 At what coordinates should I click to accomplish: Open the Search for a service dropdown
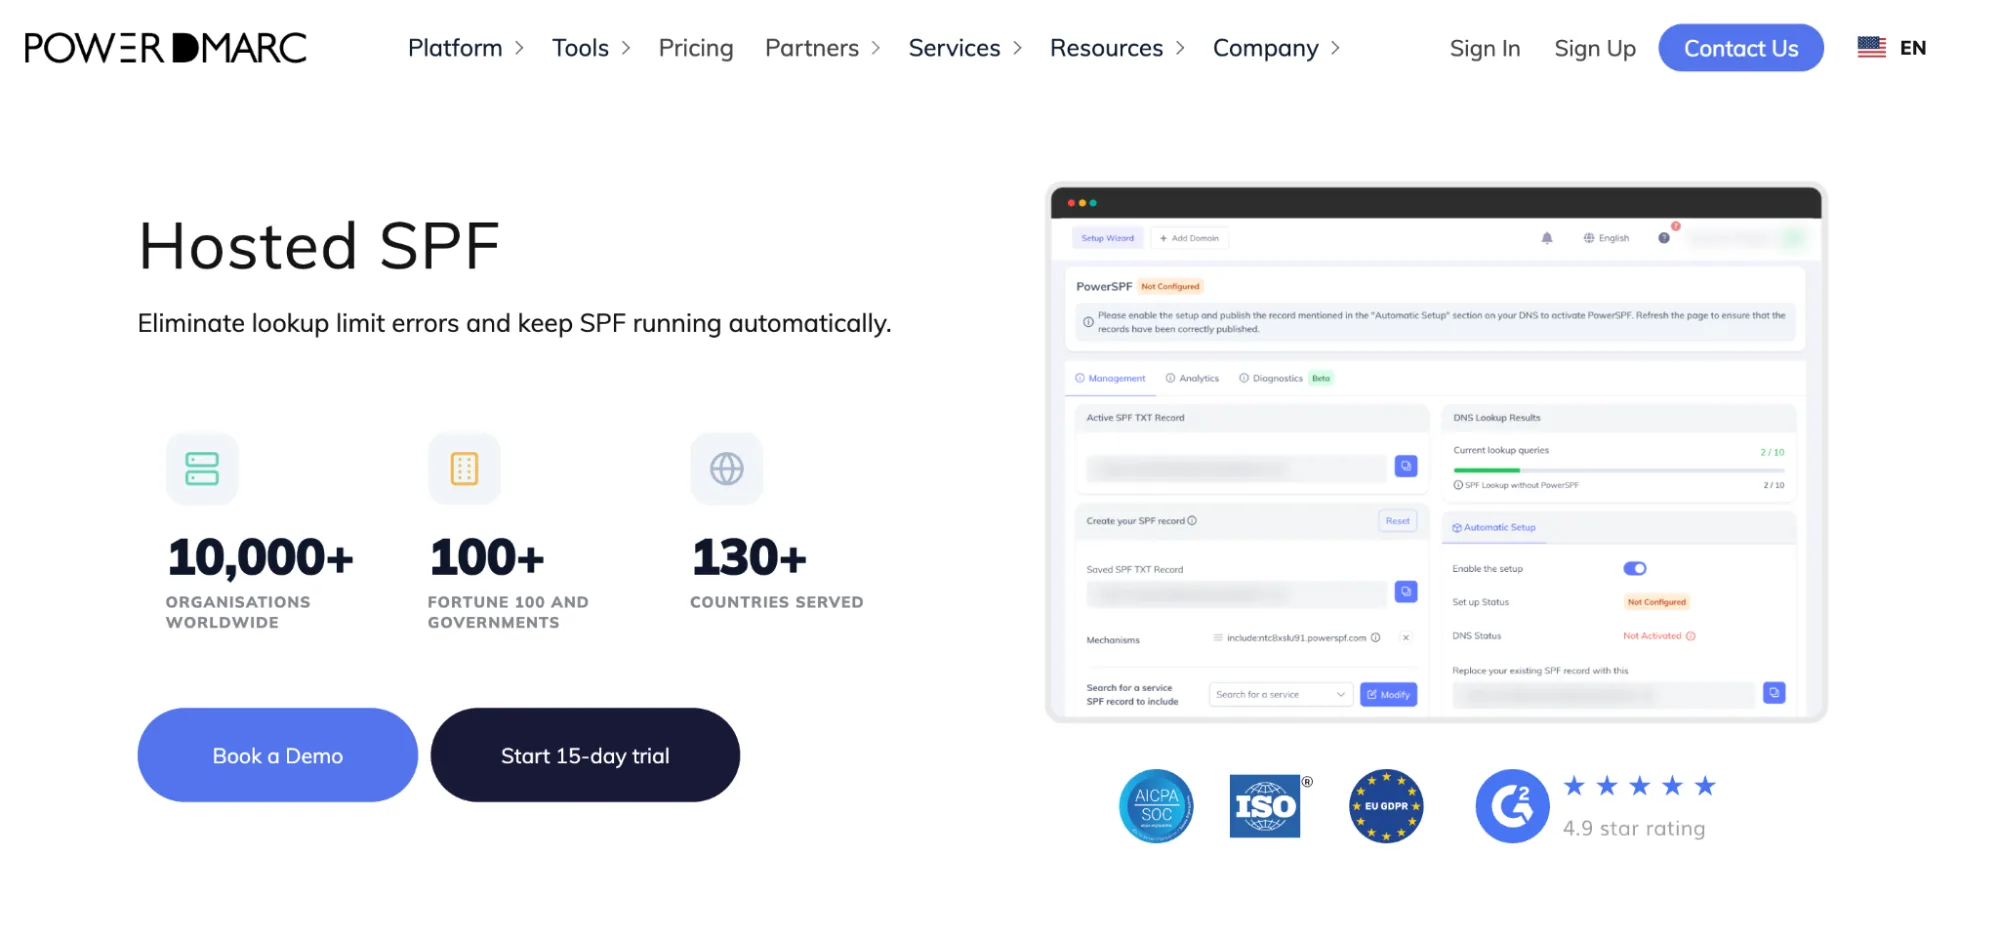tap(1281, 694)
